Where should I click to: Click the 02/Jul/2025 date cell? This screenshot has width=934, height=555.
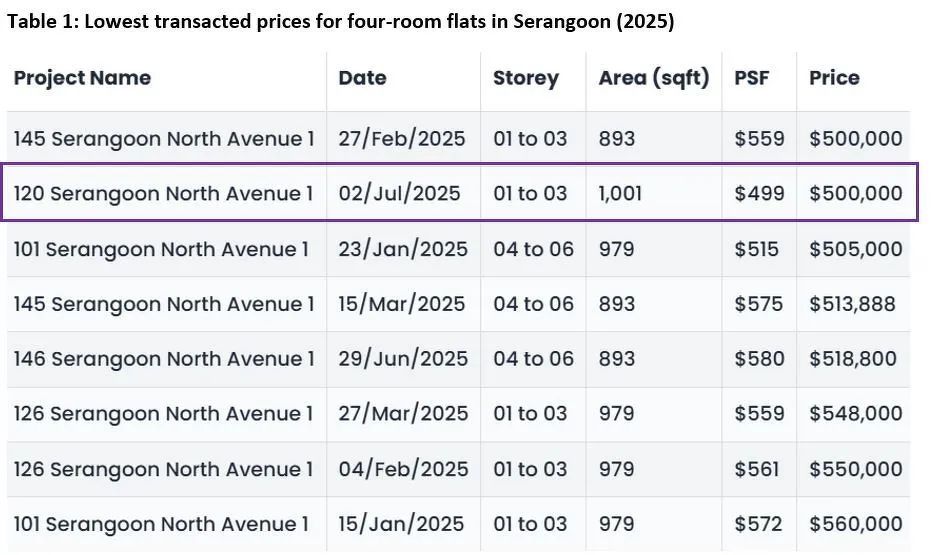(x=399, y=193)
